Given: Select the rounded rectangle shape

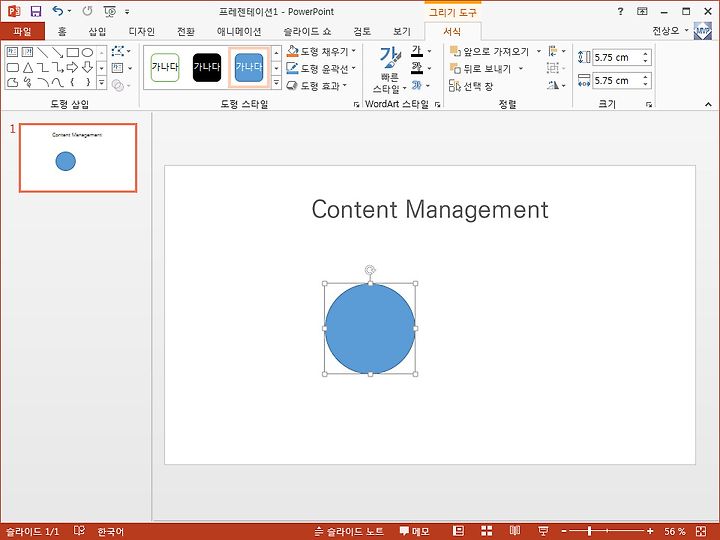Looking at the screenshot, I should click(x=12, y=68).
